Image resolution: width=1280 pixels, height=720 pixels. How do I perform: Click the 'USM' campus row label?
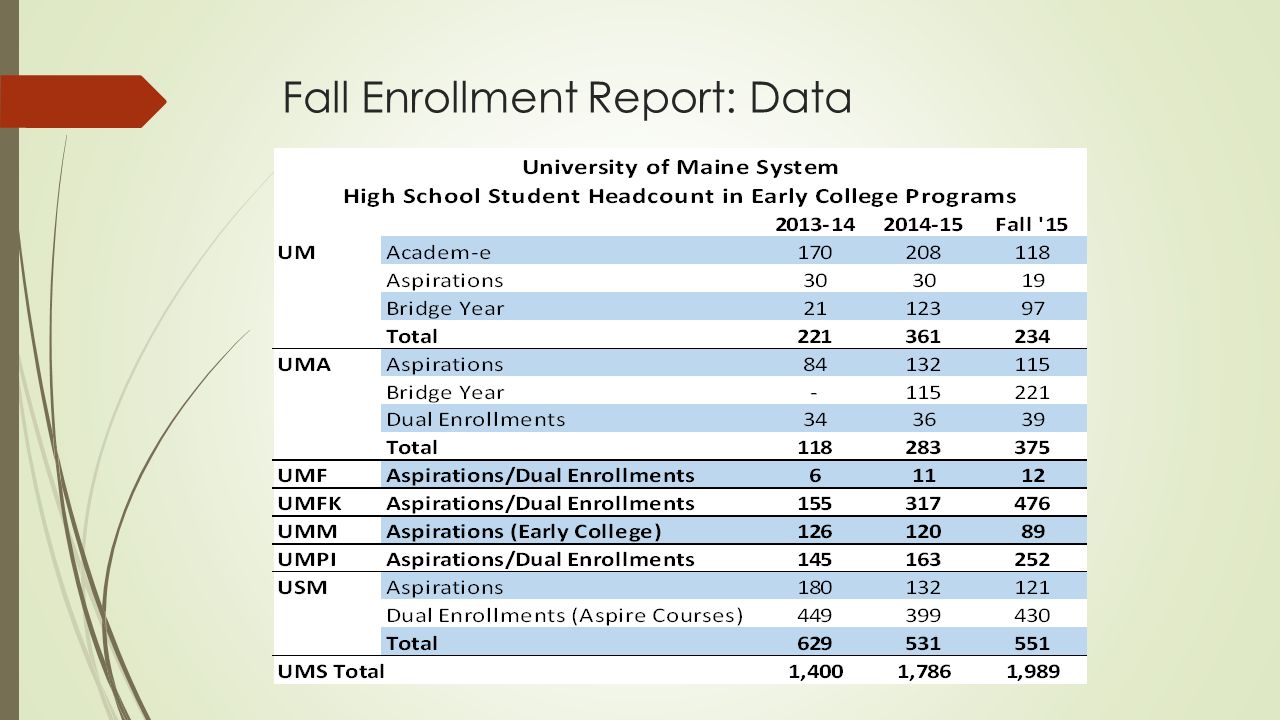pyautogui.click(x=302, y=586)
